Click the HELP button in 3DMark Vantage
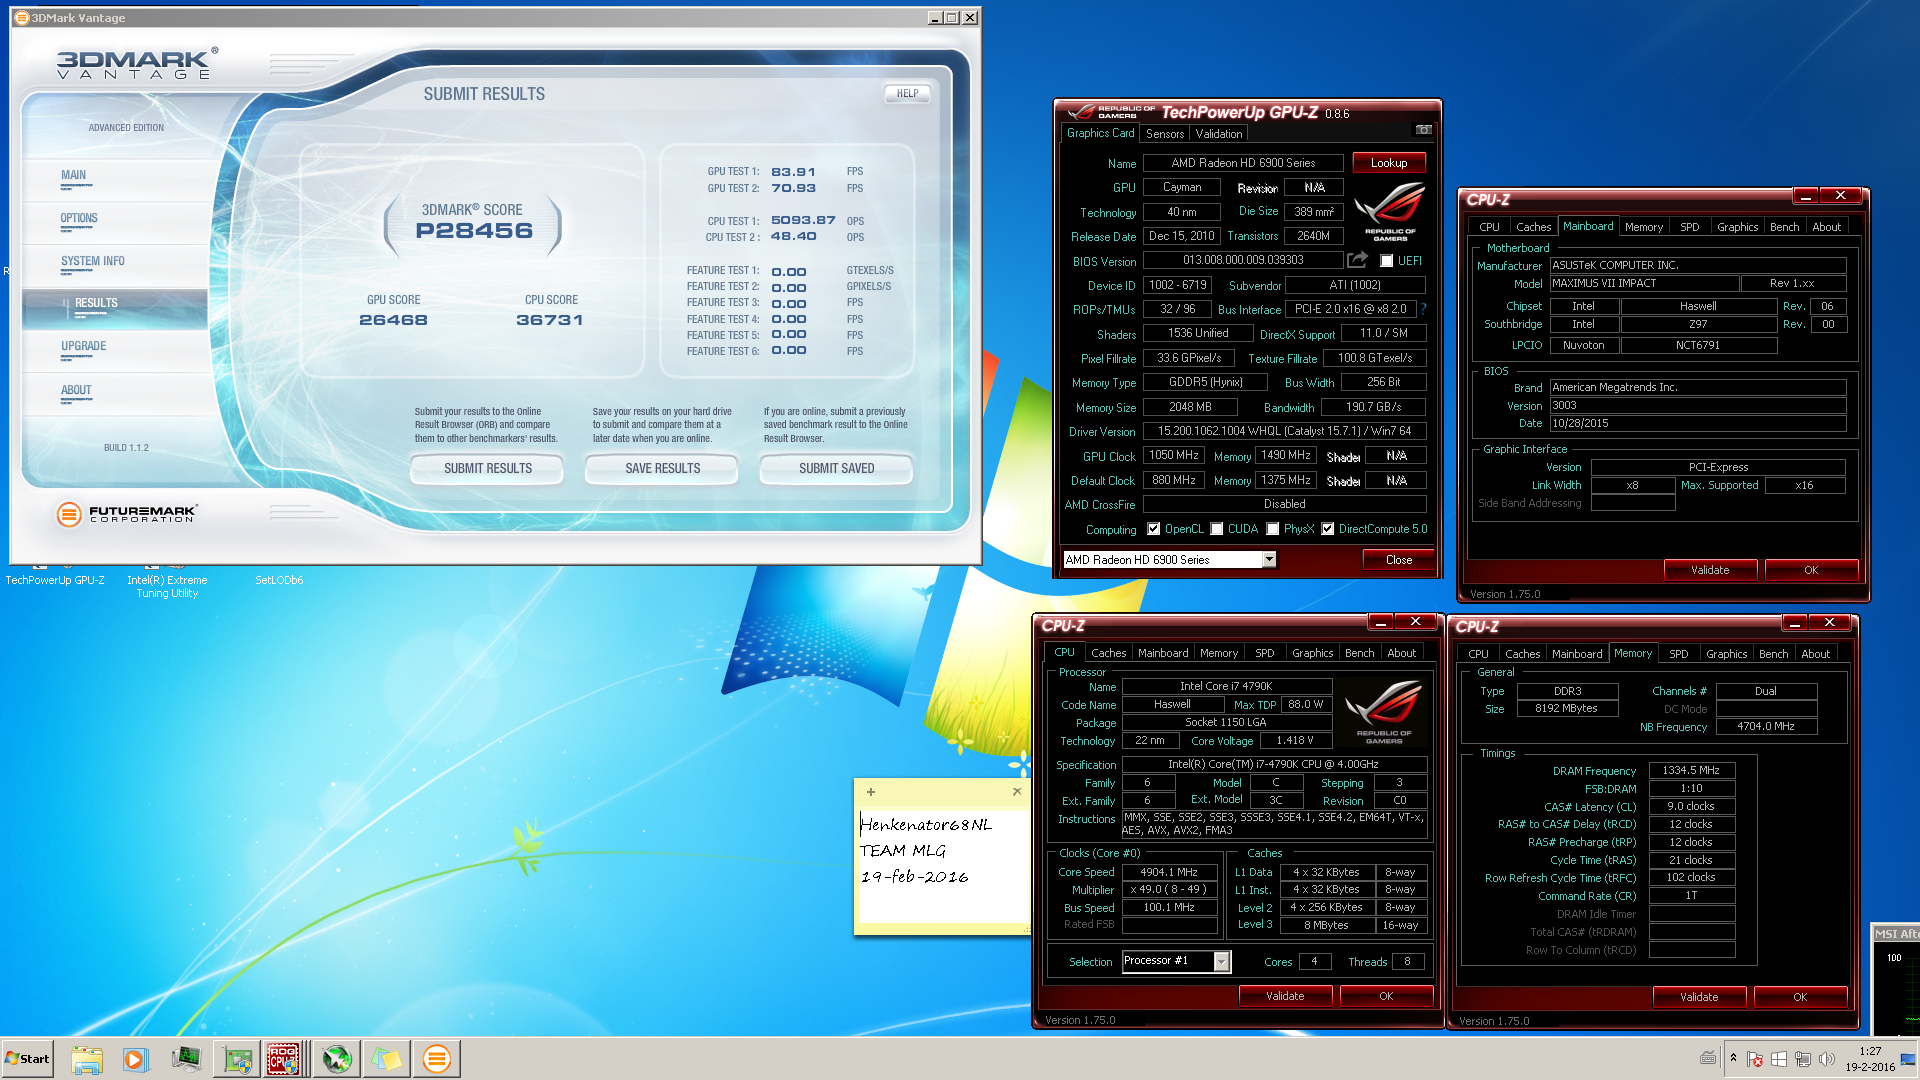This screenshot has height=1080, width=1920. [x=907, y=93]
